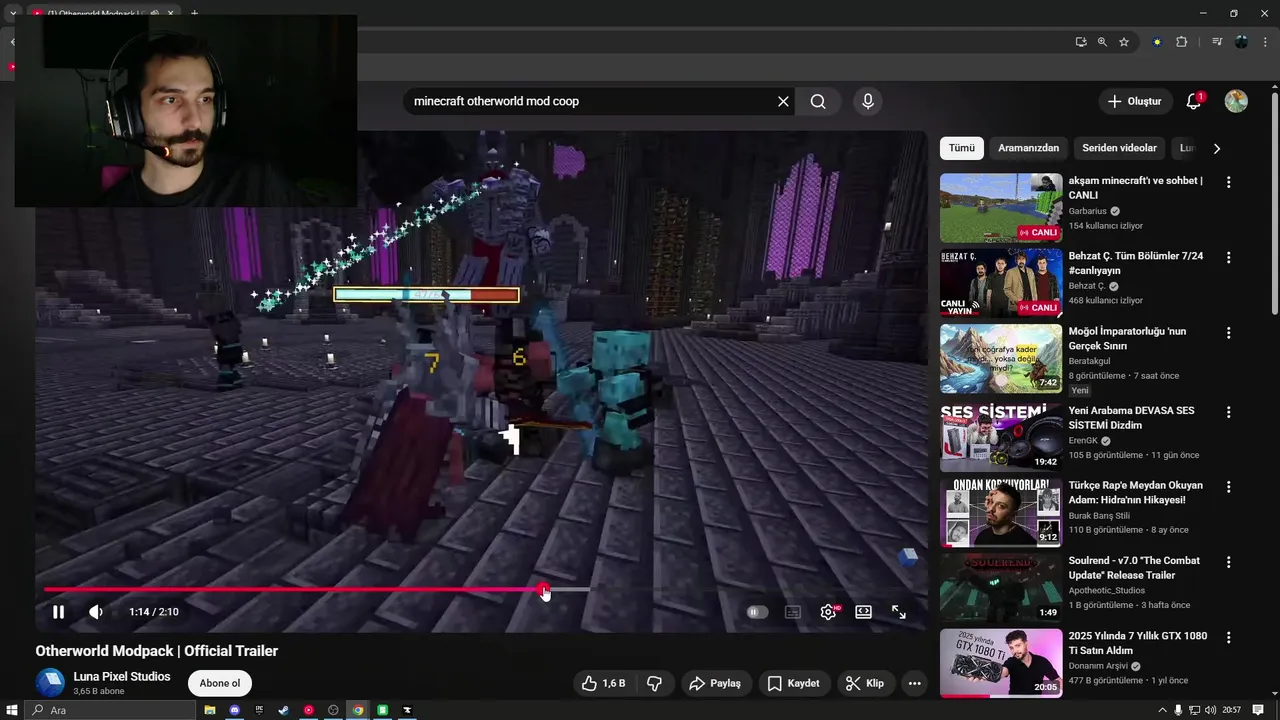This screenshot has width=1280, height=720.
Task: Open options menu for Yeni Arabama DEVASA SES video
Action: pos(1229,411)
